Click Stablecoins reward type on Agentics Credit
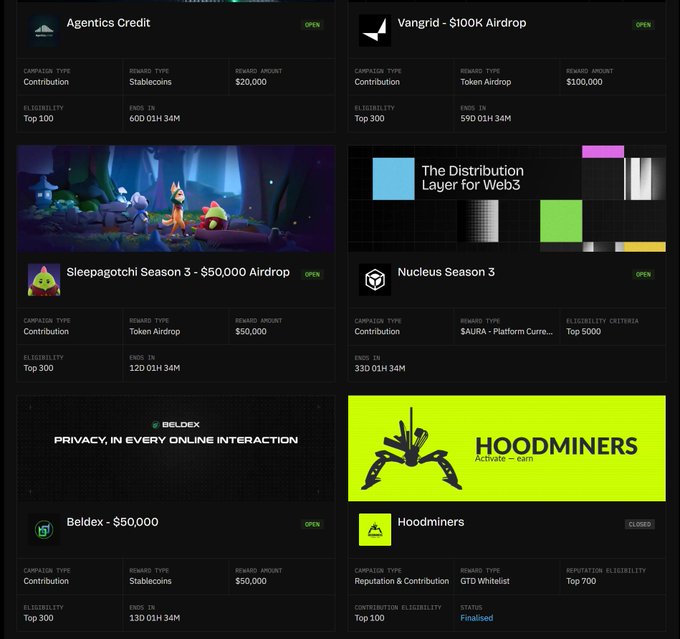Image resolution: width=680 pixels, height=639 pixels. click(150, 82)
